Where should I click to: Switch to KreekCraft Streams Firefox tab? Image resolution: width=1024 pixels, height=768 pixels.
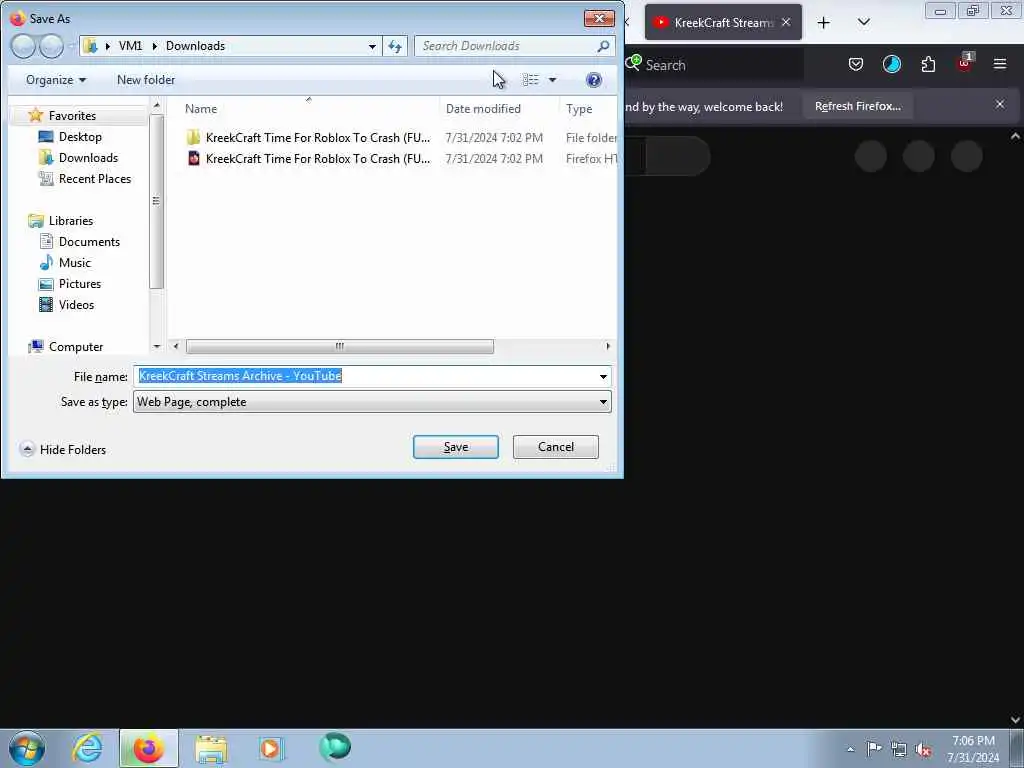(x=723, y=22)
